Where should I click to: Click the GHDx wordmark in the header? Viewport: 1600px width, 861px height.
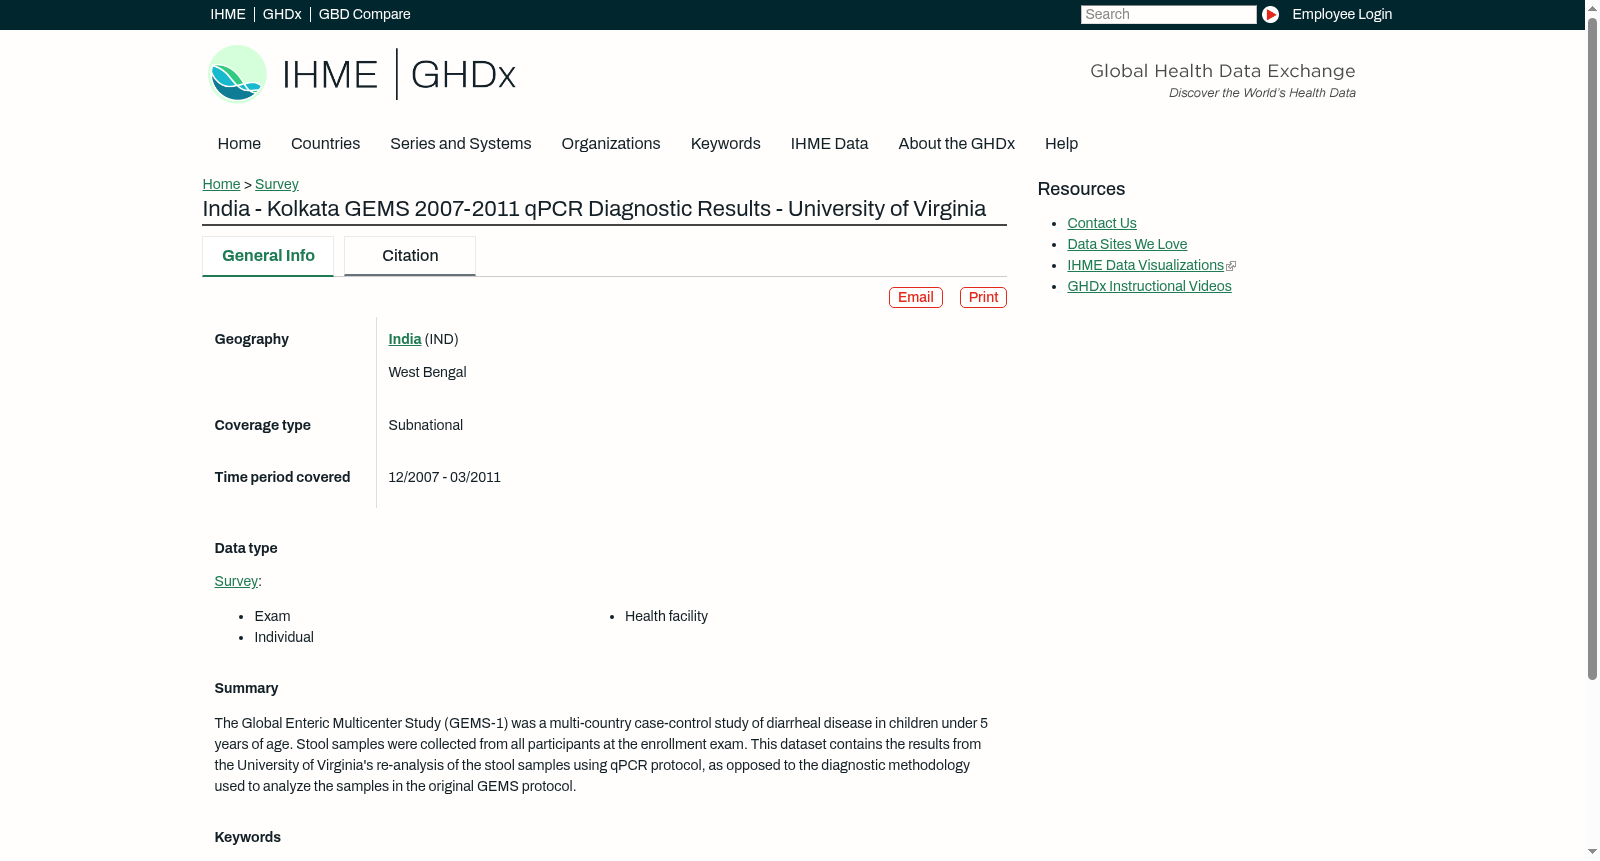(463, 75)
